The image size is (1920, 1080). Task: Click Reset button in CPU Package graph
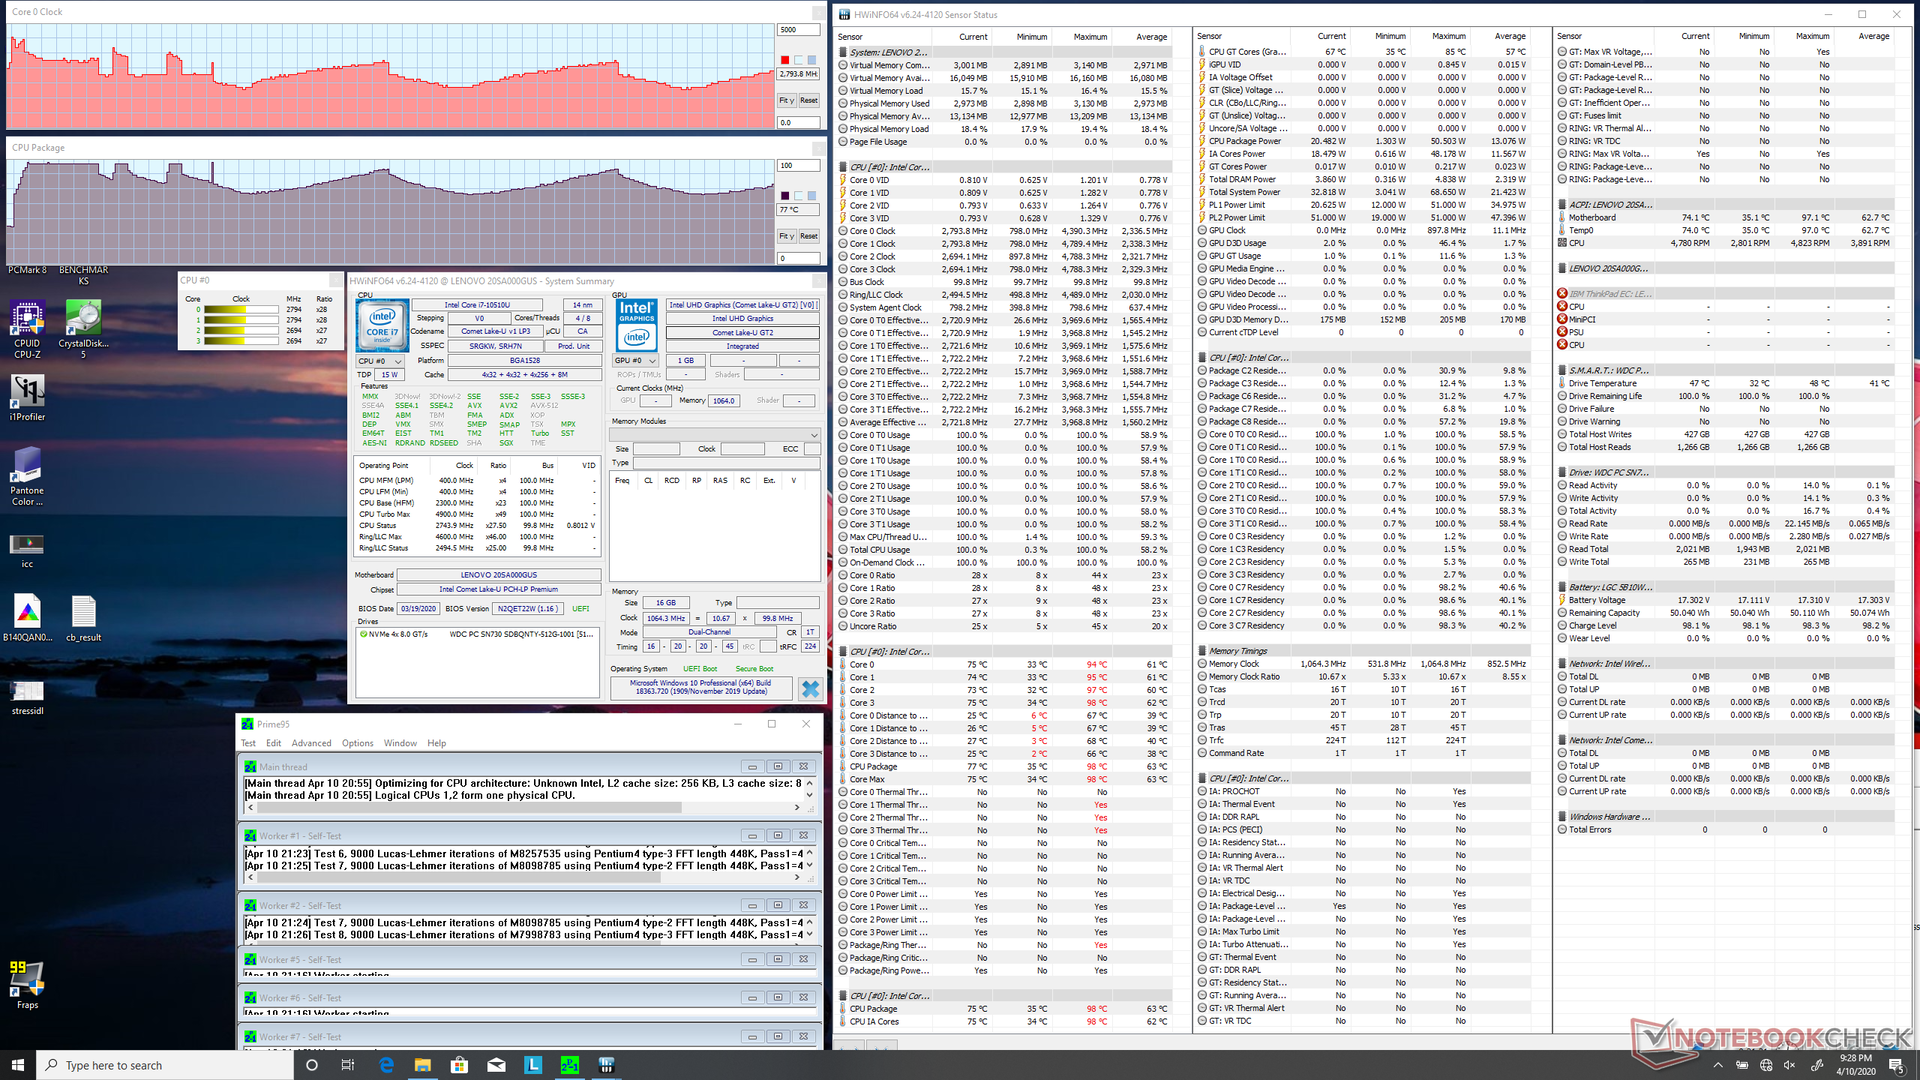tap(809, 236)
